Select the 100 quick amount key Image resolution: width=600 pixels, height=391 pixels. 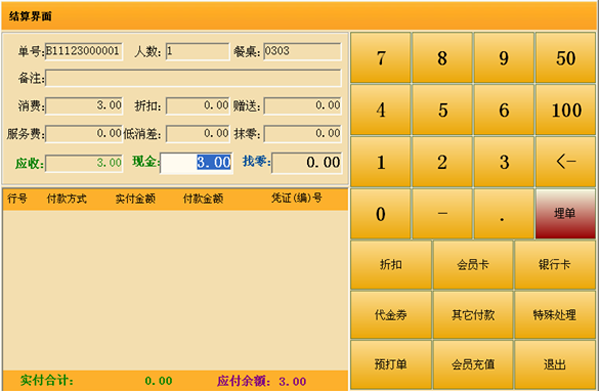point(566,110)
